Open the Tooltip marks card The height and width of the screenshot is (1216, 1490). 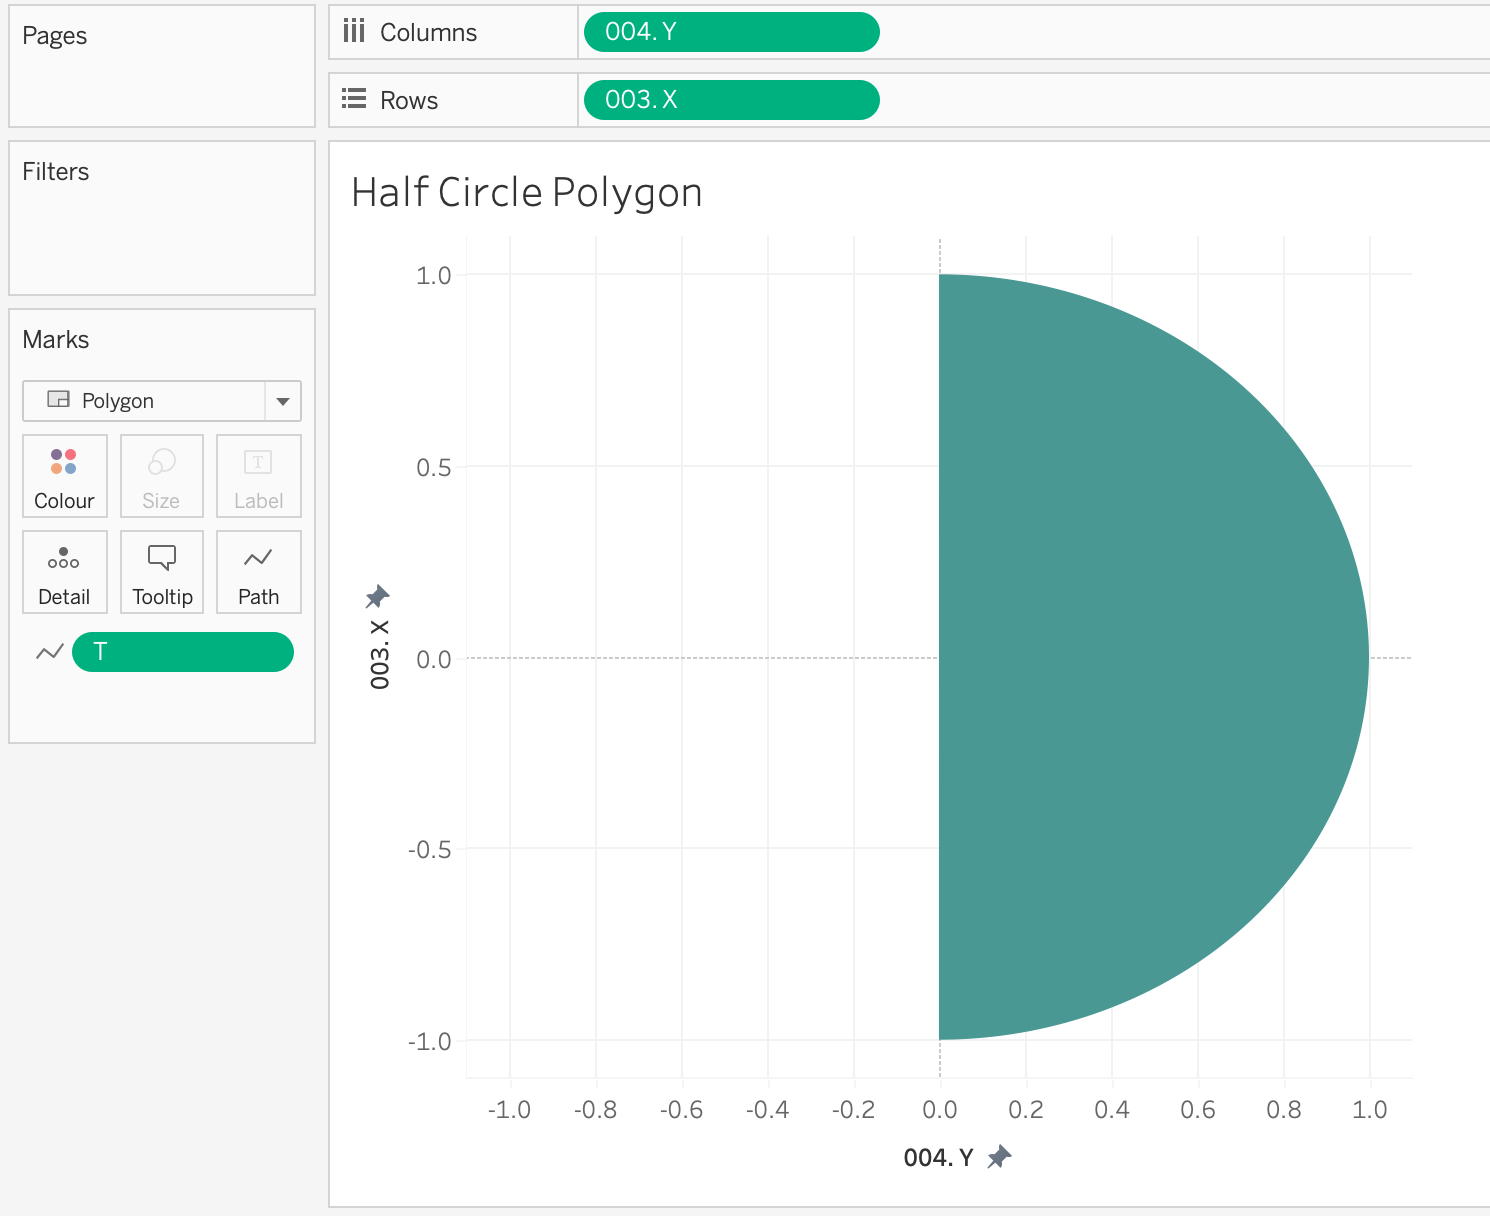click(161, 572)
